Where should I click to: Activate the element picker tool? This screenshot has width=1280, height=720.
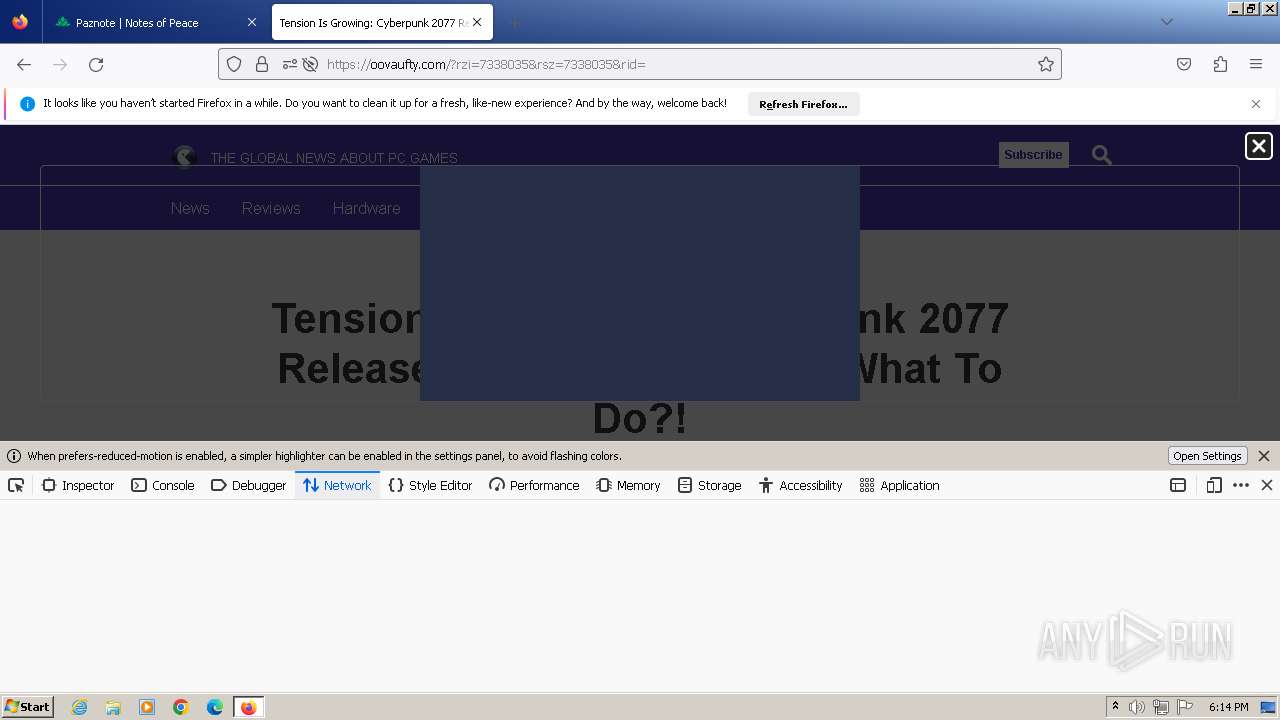click(x=16, y=485)
